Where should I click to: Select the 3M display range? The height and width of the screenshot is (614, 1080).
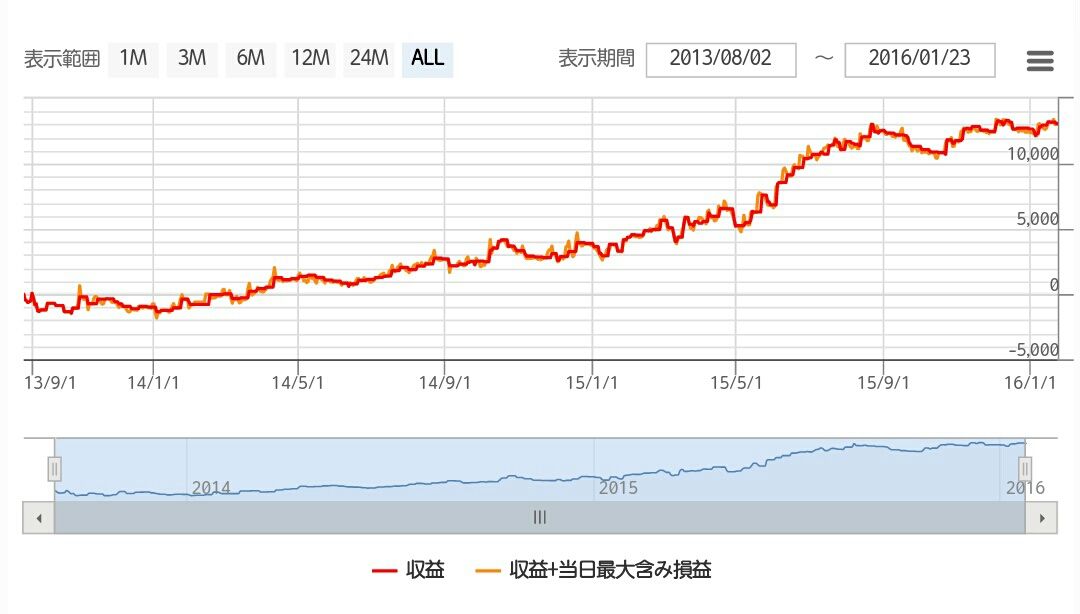192,58
